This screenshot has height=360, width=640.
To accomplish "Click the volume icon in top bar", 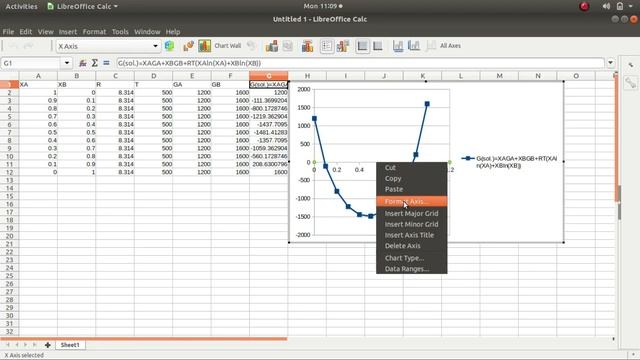I will point(606,6).
